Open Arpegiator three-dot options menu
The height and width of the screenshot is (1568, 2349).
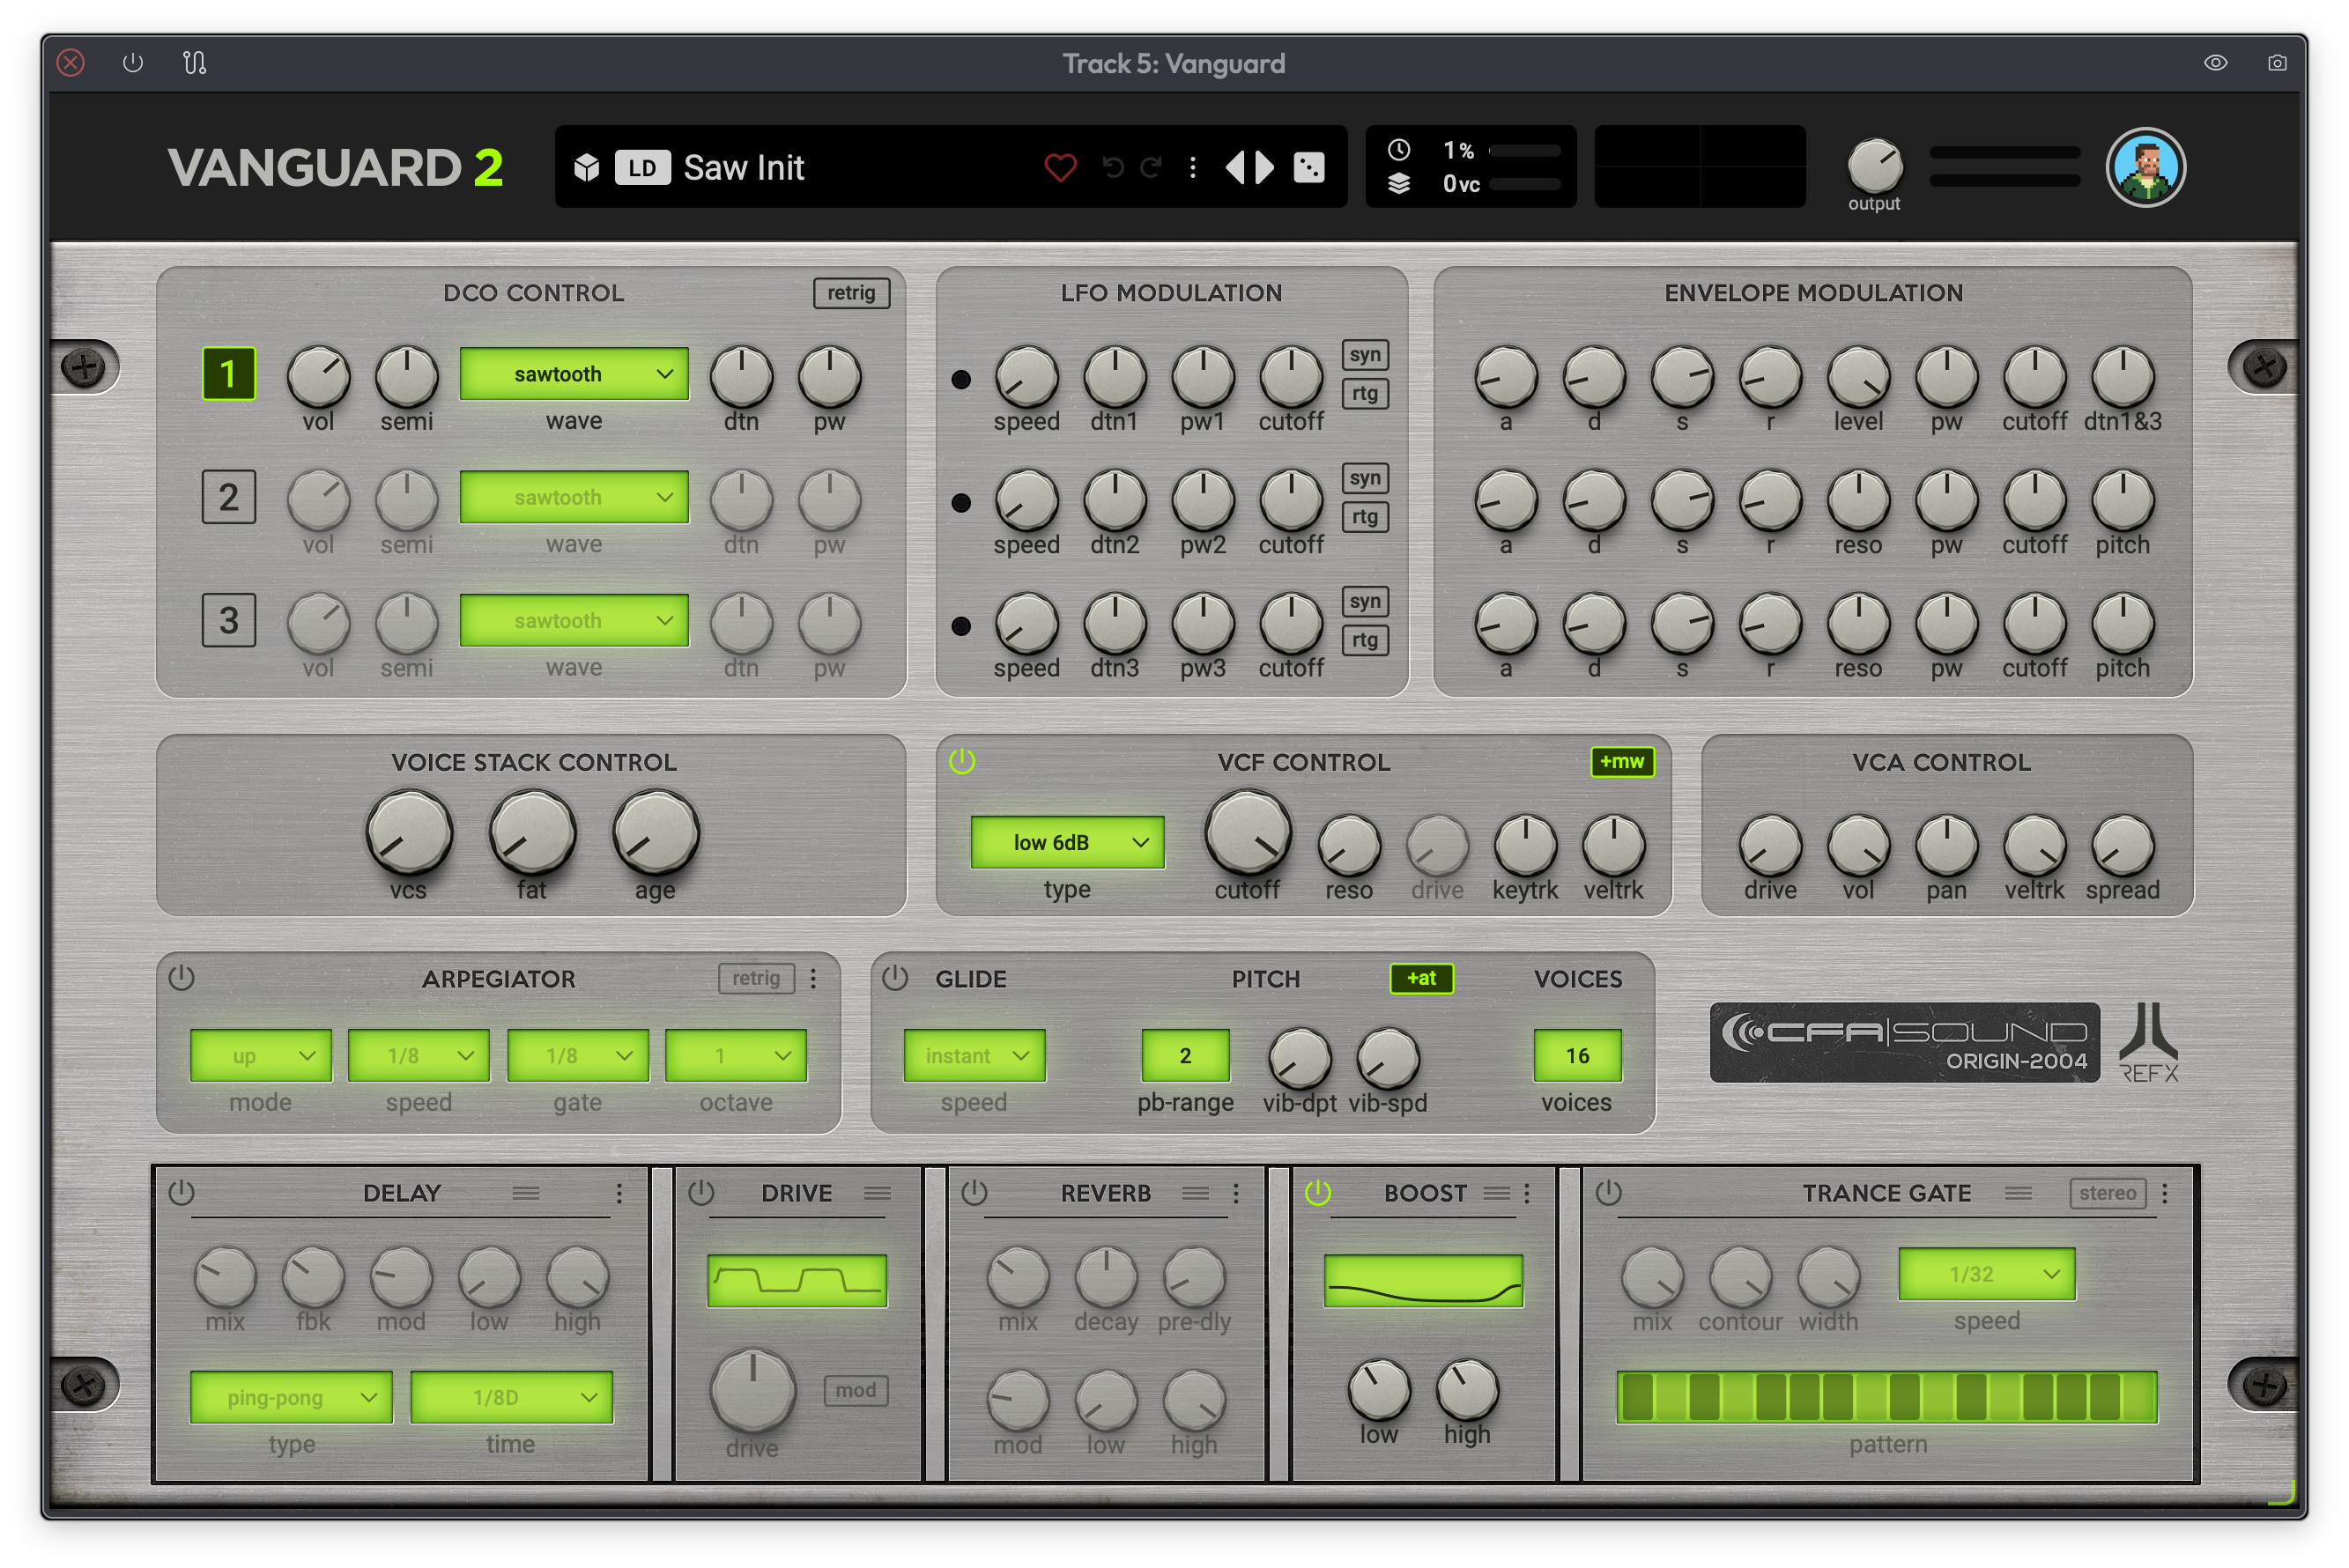[814, 978]
